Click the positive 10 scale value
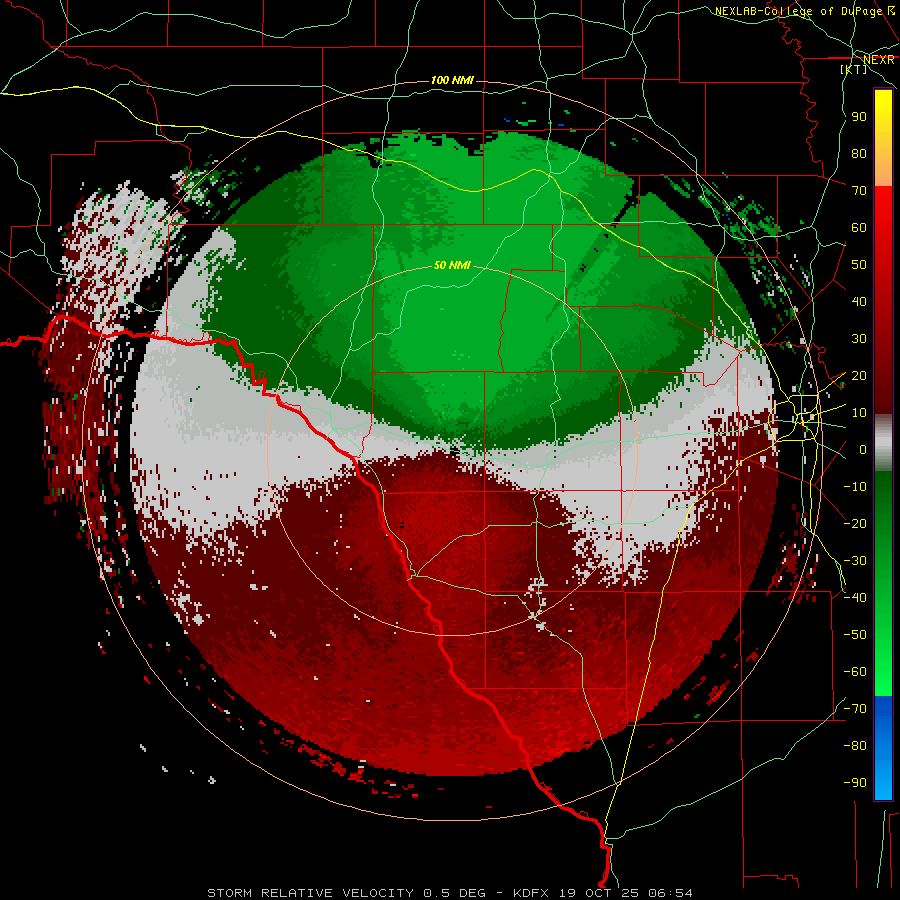900x900 pixels. point(859,413)
